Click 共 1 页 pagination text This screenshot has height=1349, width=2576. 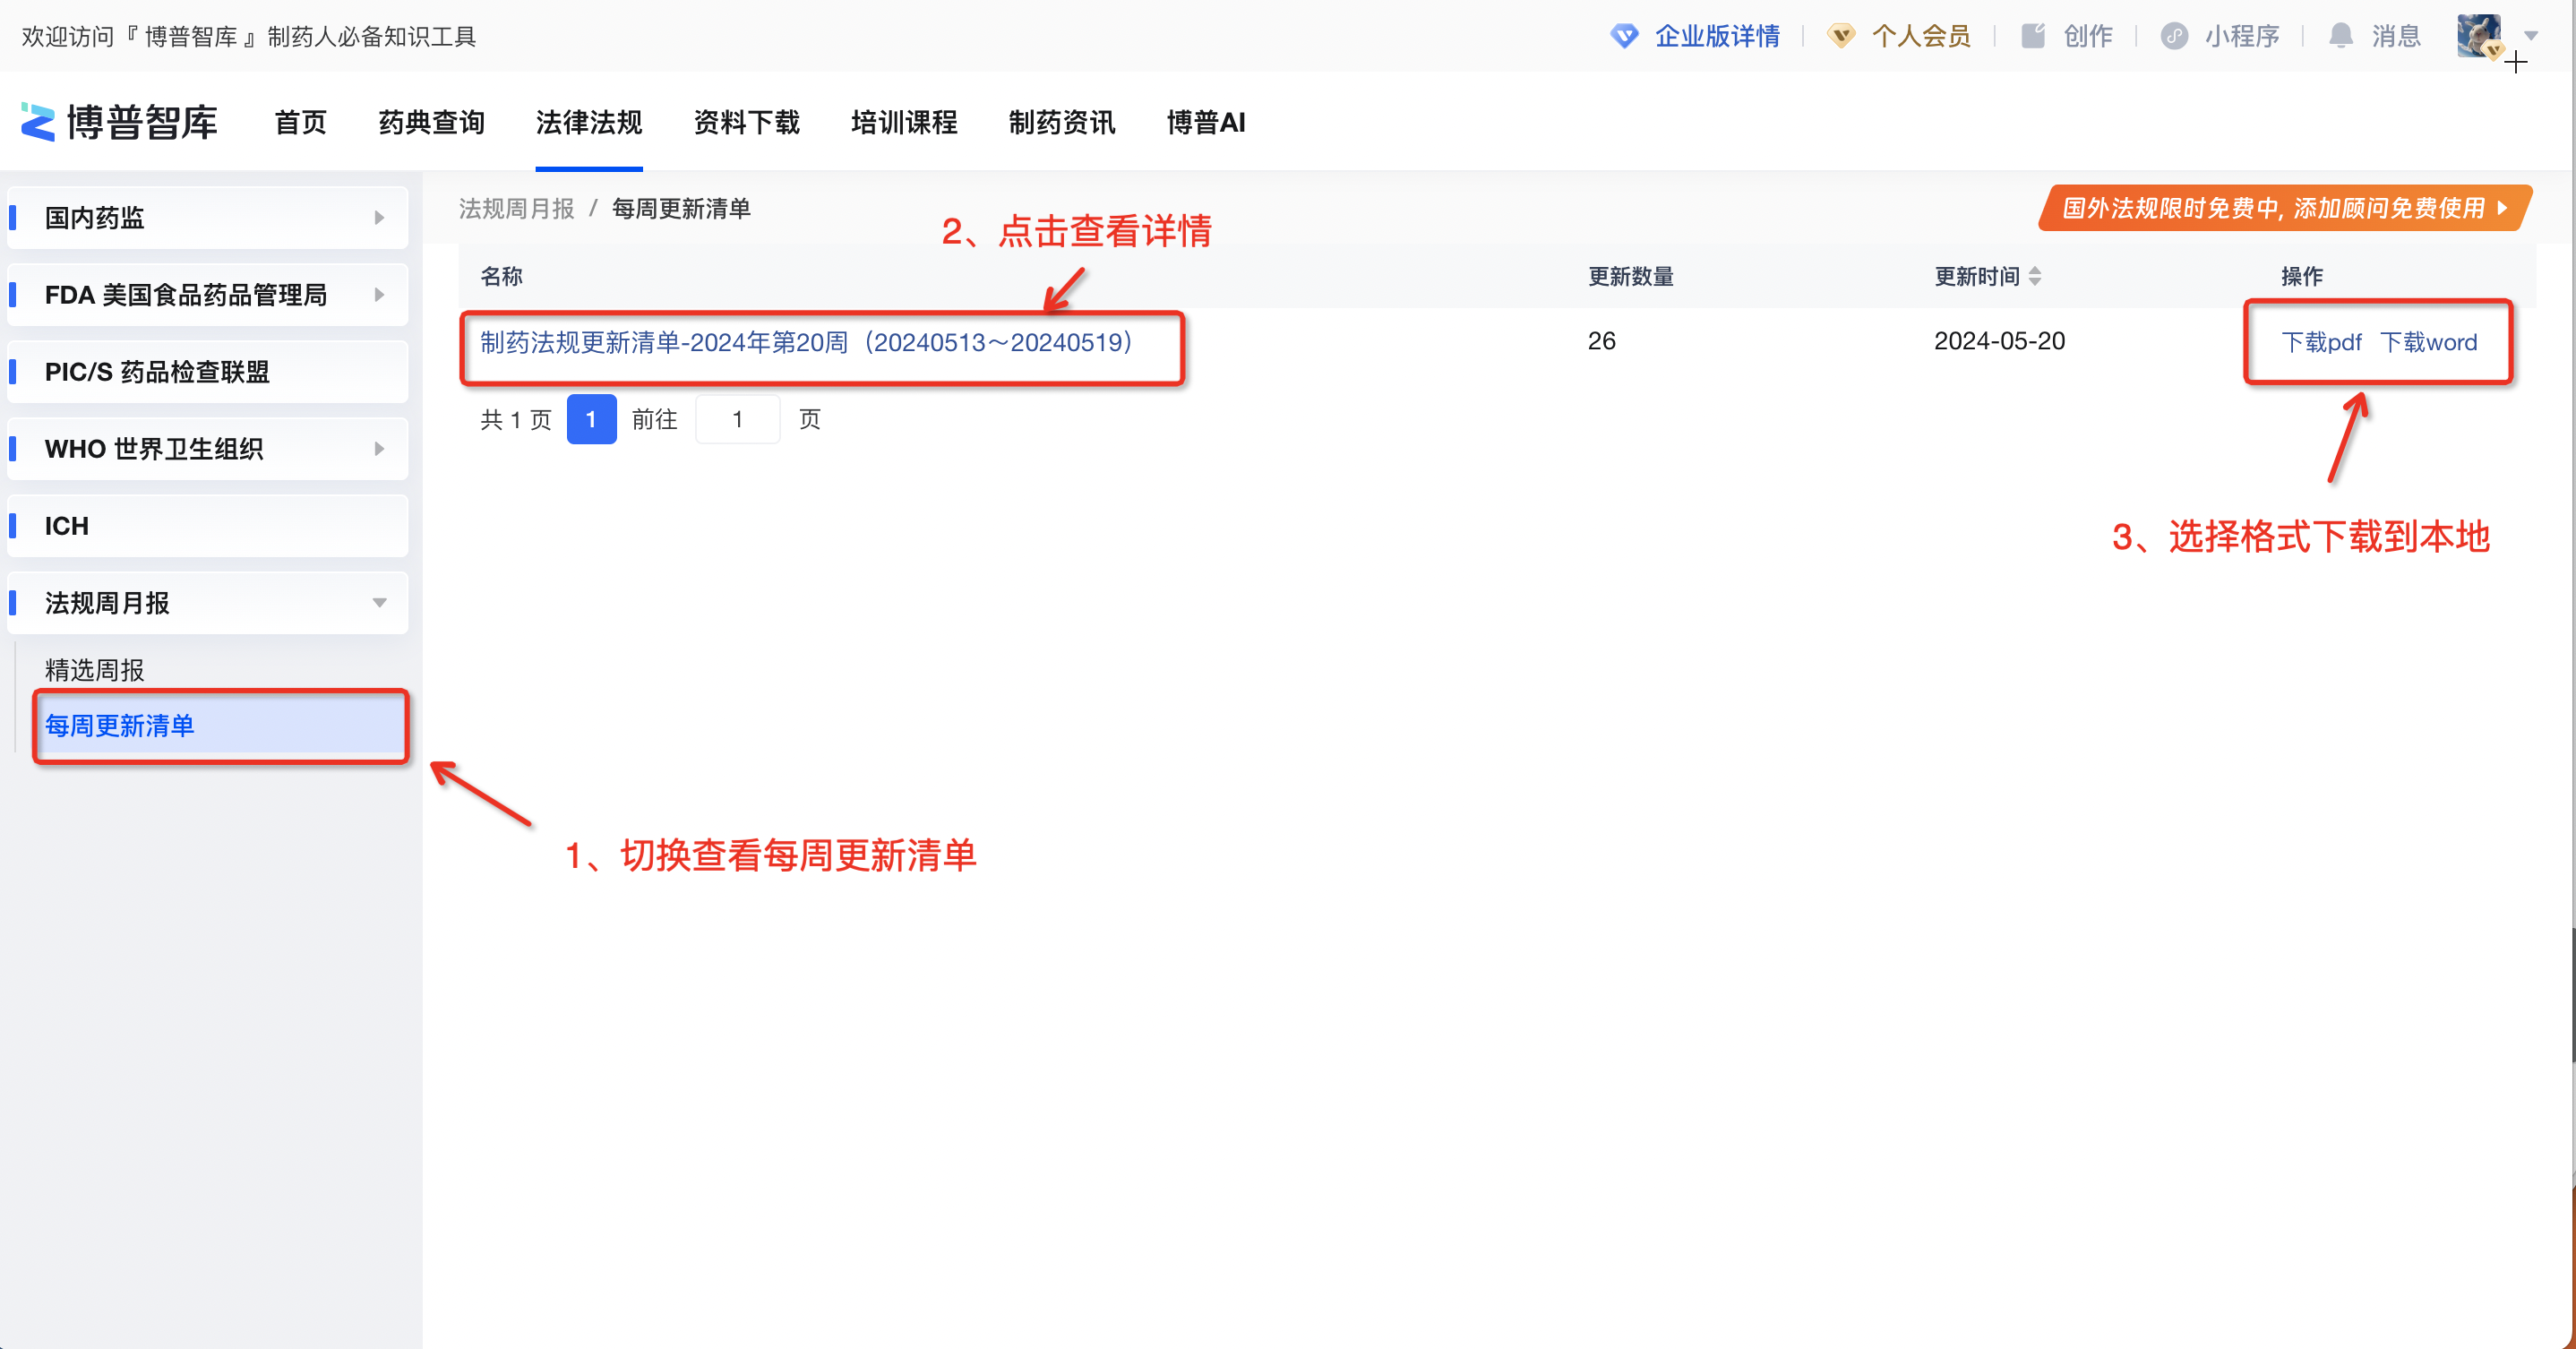(x=516, y=419)
